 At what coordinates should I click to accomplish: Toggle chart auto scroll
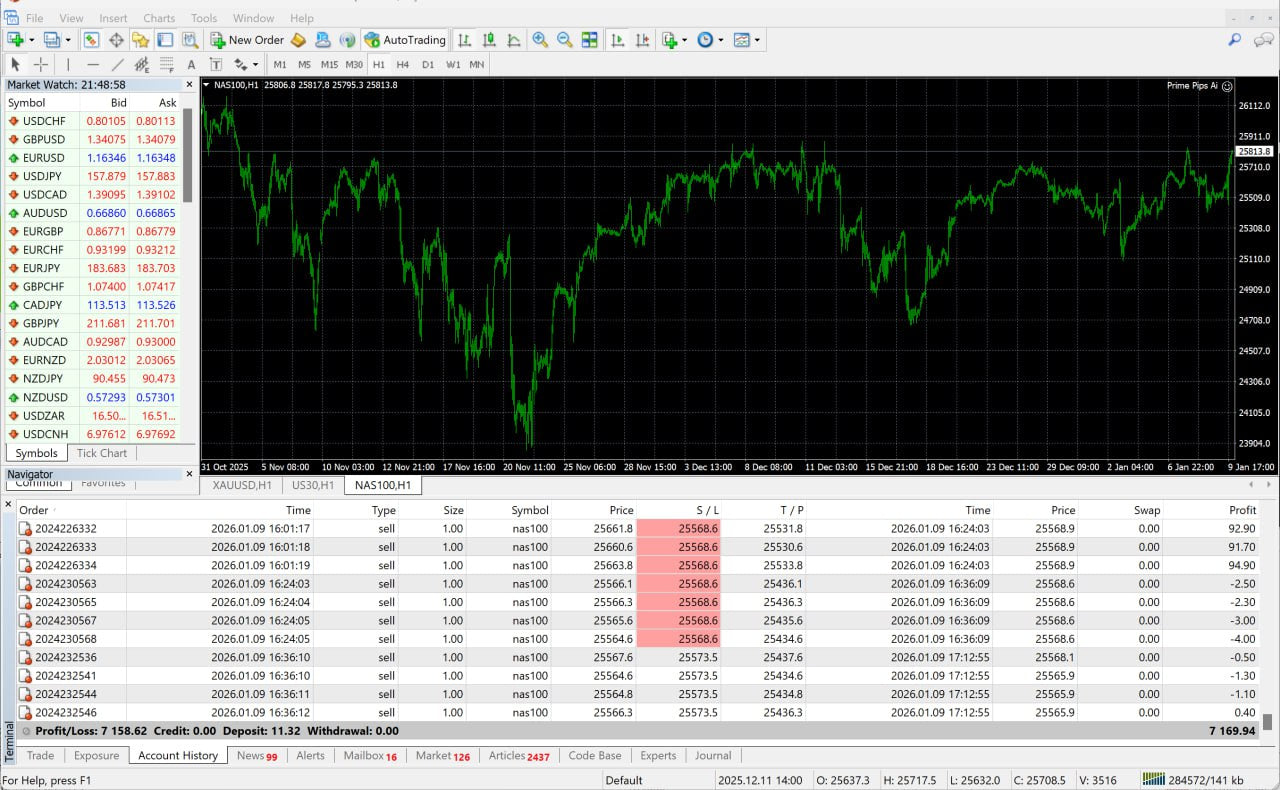(x=617, y=40)
